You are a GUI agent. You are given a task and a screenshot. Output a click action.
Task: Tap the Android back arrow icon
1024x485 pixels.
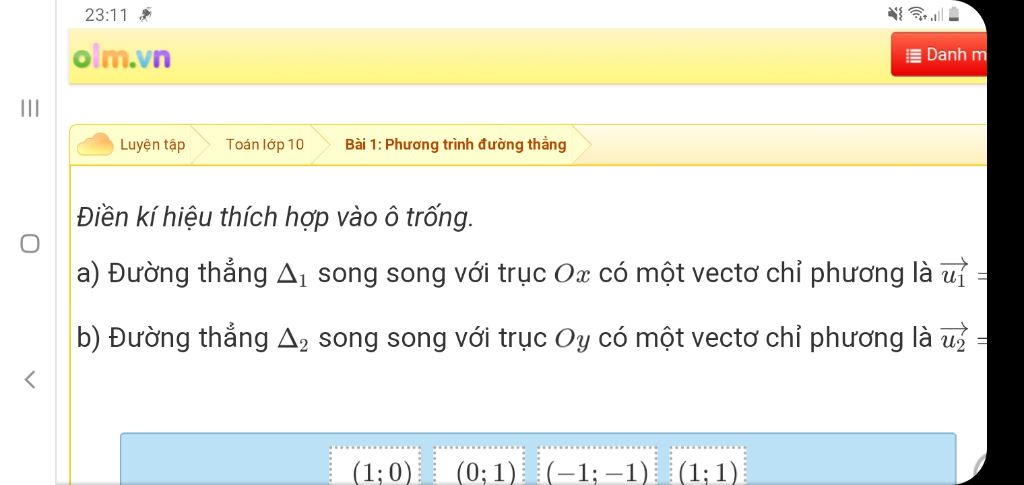coord(29,379)
